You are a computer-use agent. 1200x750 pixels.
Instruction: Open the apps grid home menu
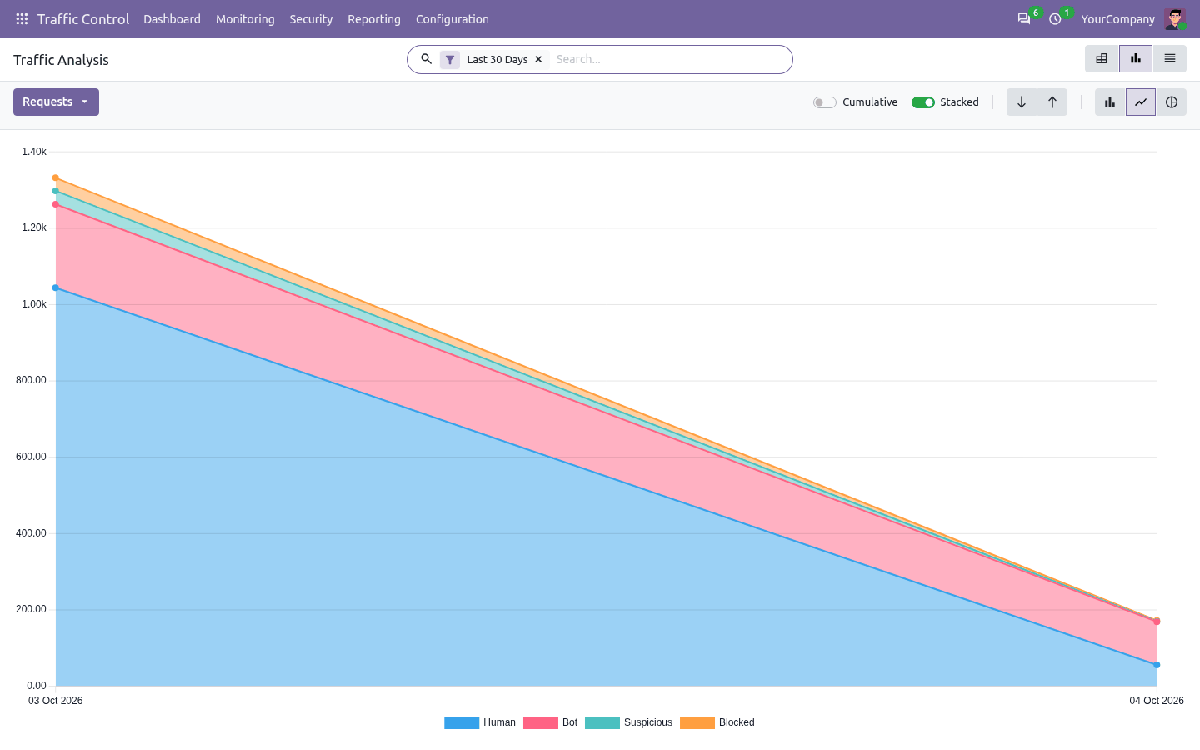point(22,19)
